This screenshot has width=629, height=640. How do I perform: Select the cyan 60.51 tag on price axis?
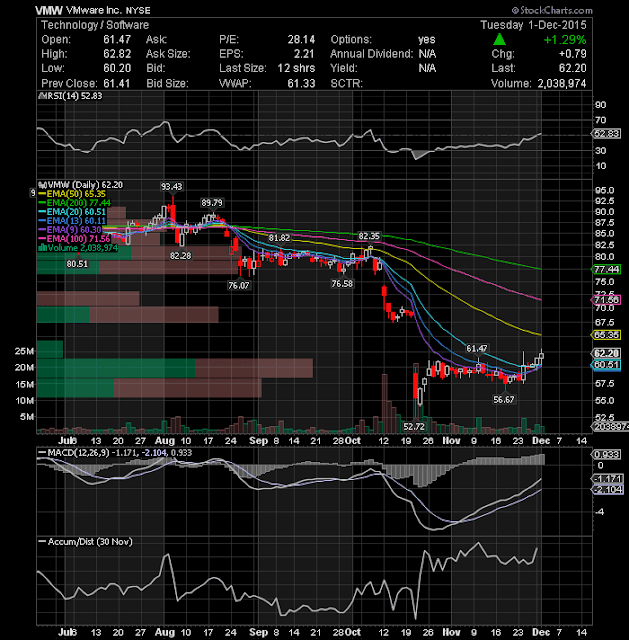(x=607, y=365)
